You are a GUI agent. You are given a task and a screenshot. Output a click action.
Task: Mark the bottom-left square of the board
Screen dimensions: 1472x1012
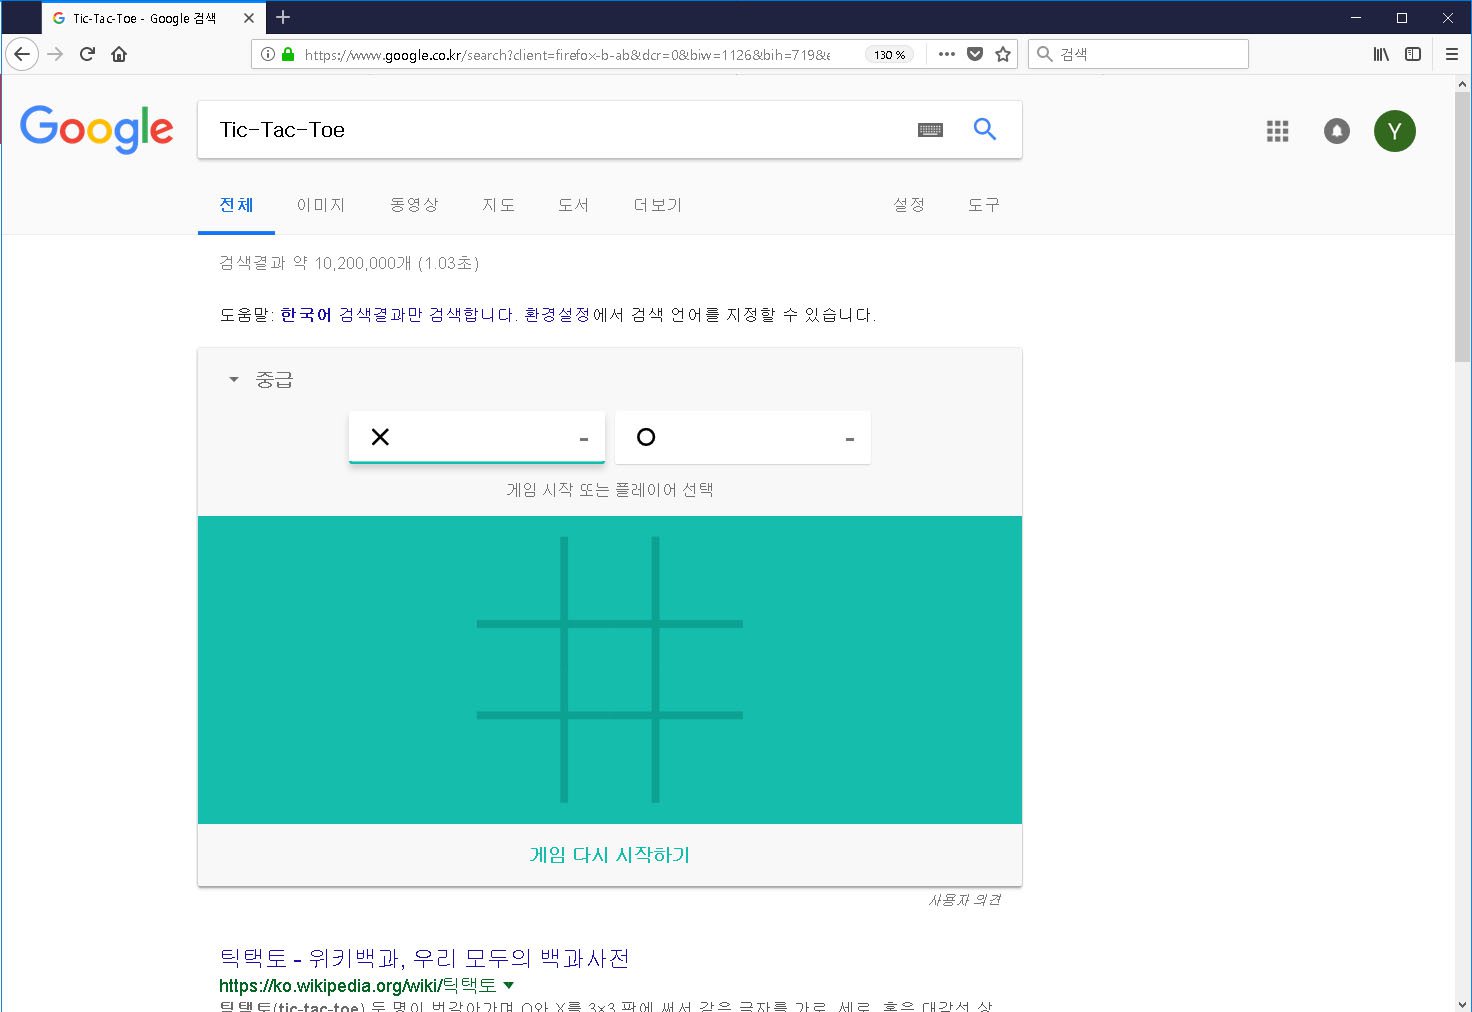coord(518,761)
